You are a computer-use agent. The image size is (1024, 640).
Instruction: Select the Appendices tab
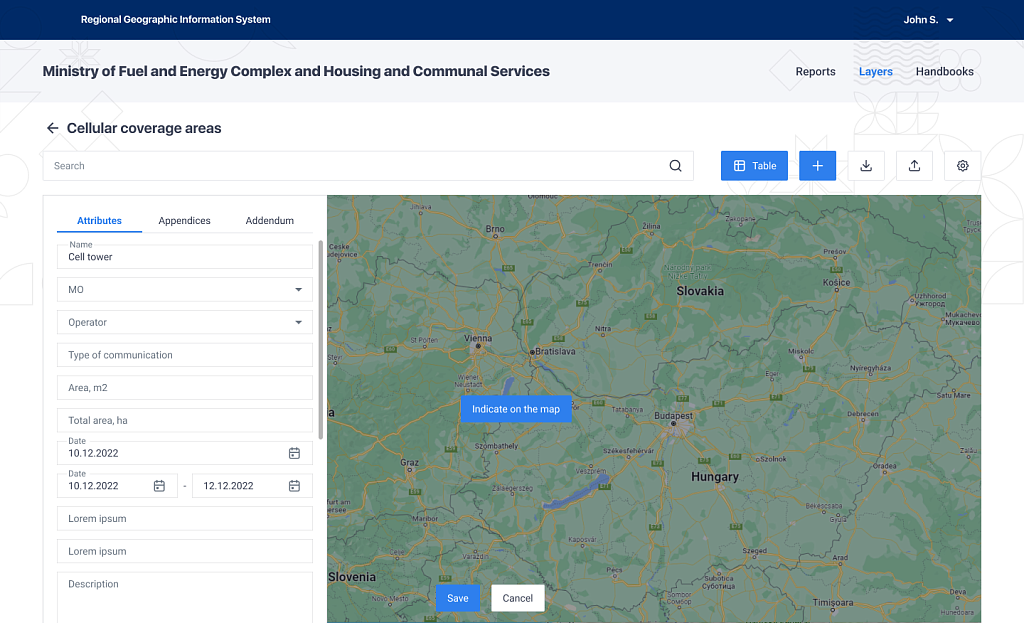tap(184, 221)
